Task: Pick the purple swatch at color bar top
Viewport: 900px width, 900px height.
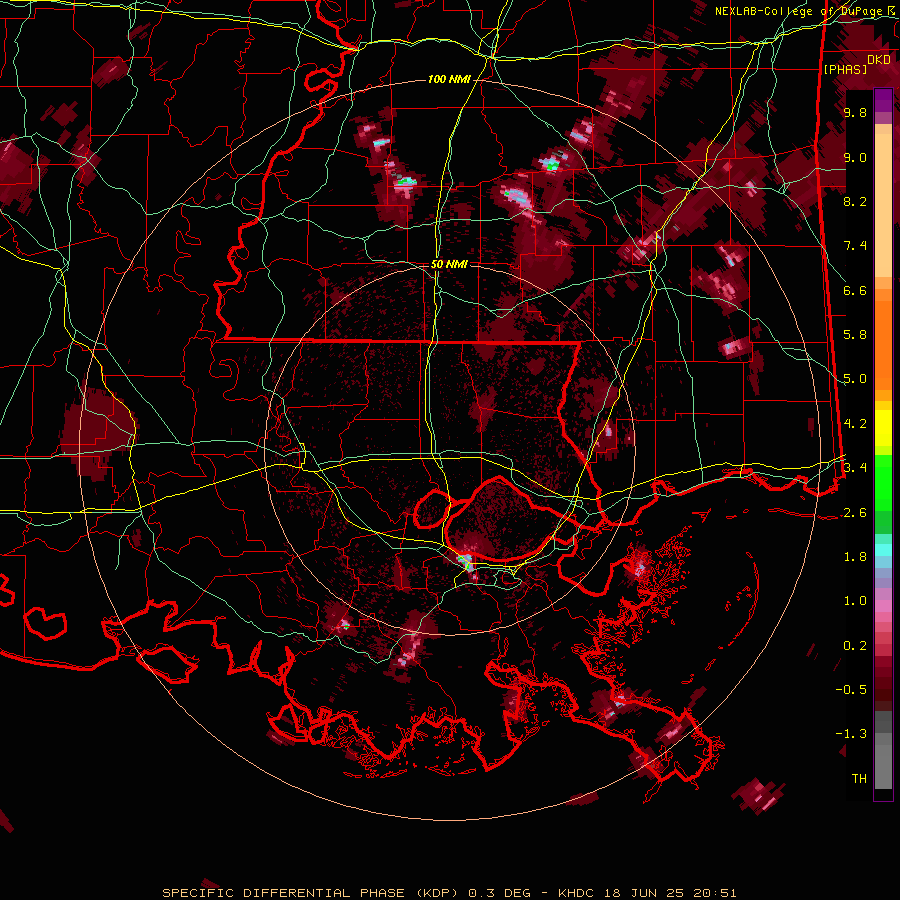Action: (883, 100)
